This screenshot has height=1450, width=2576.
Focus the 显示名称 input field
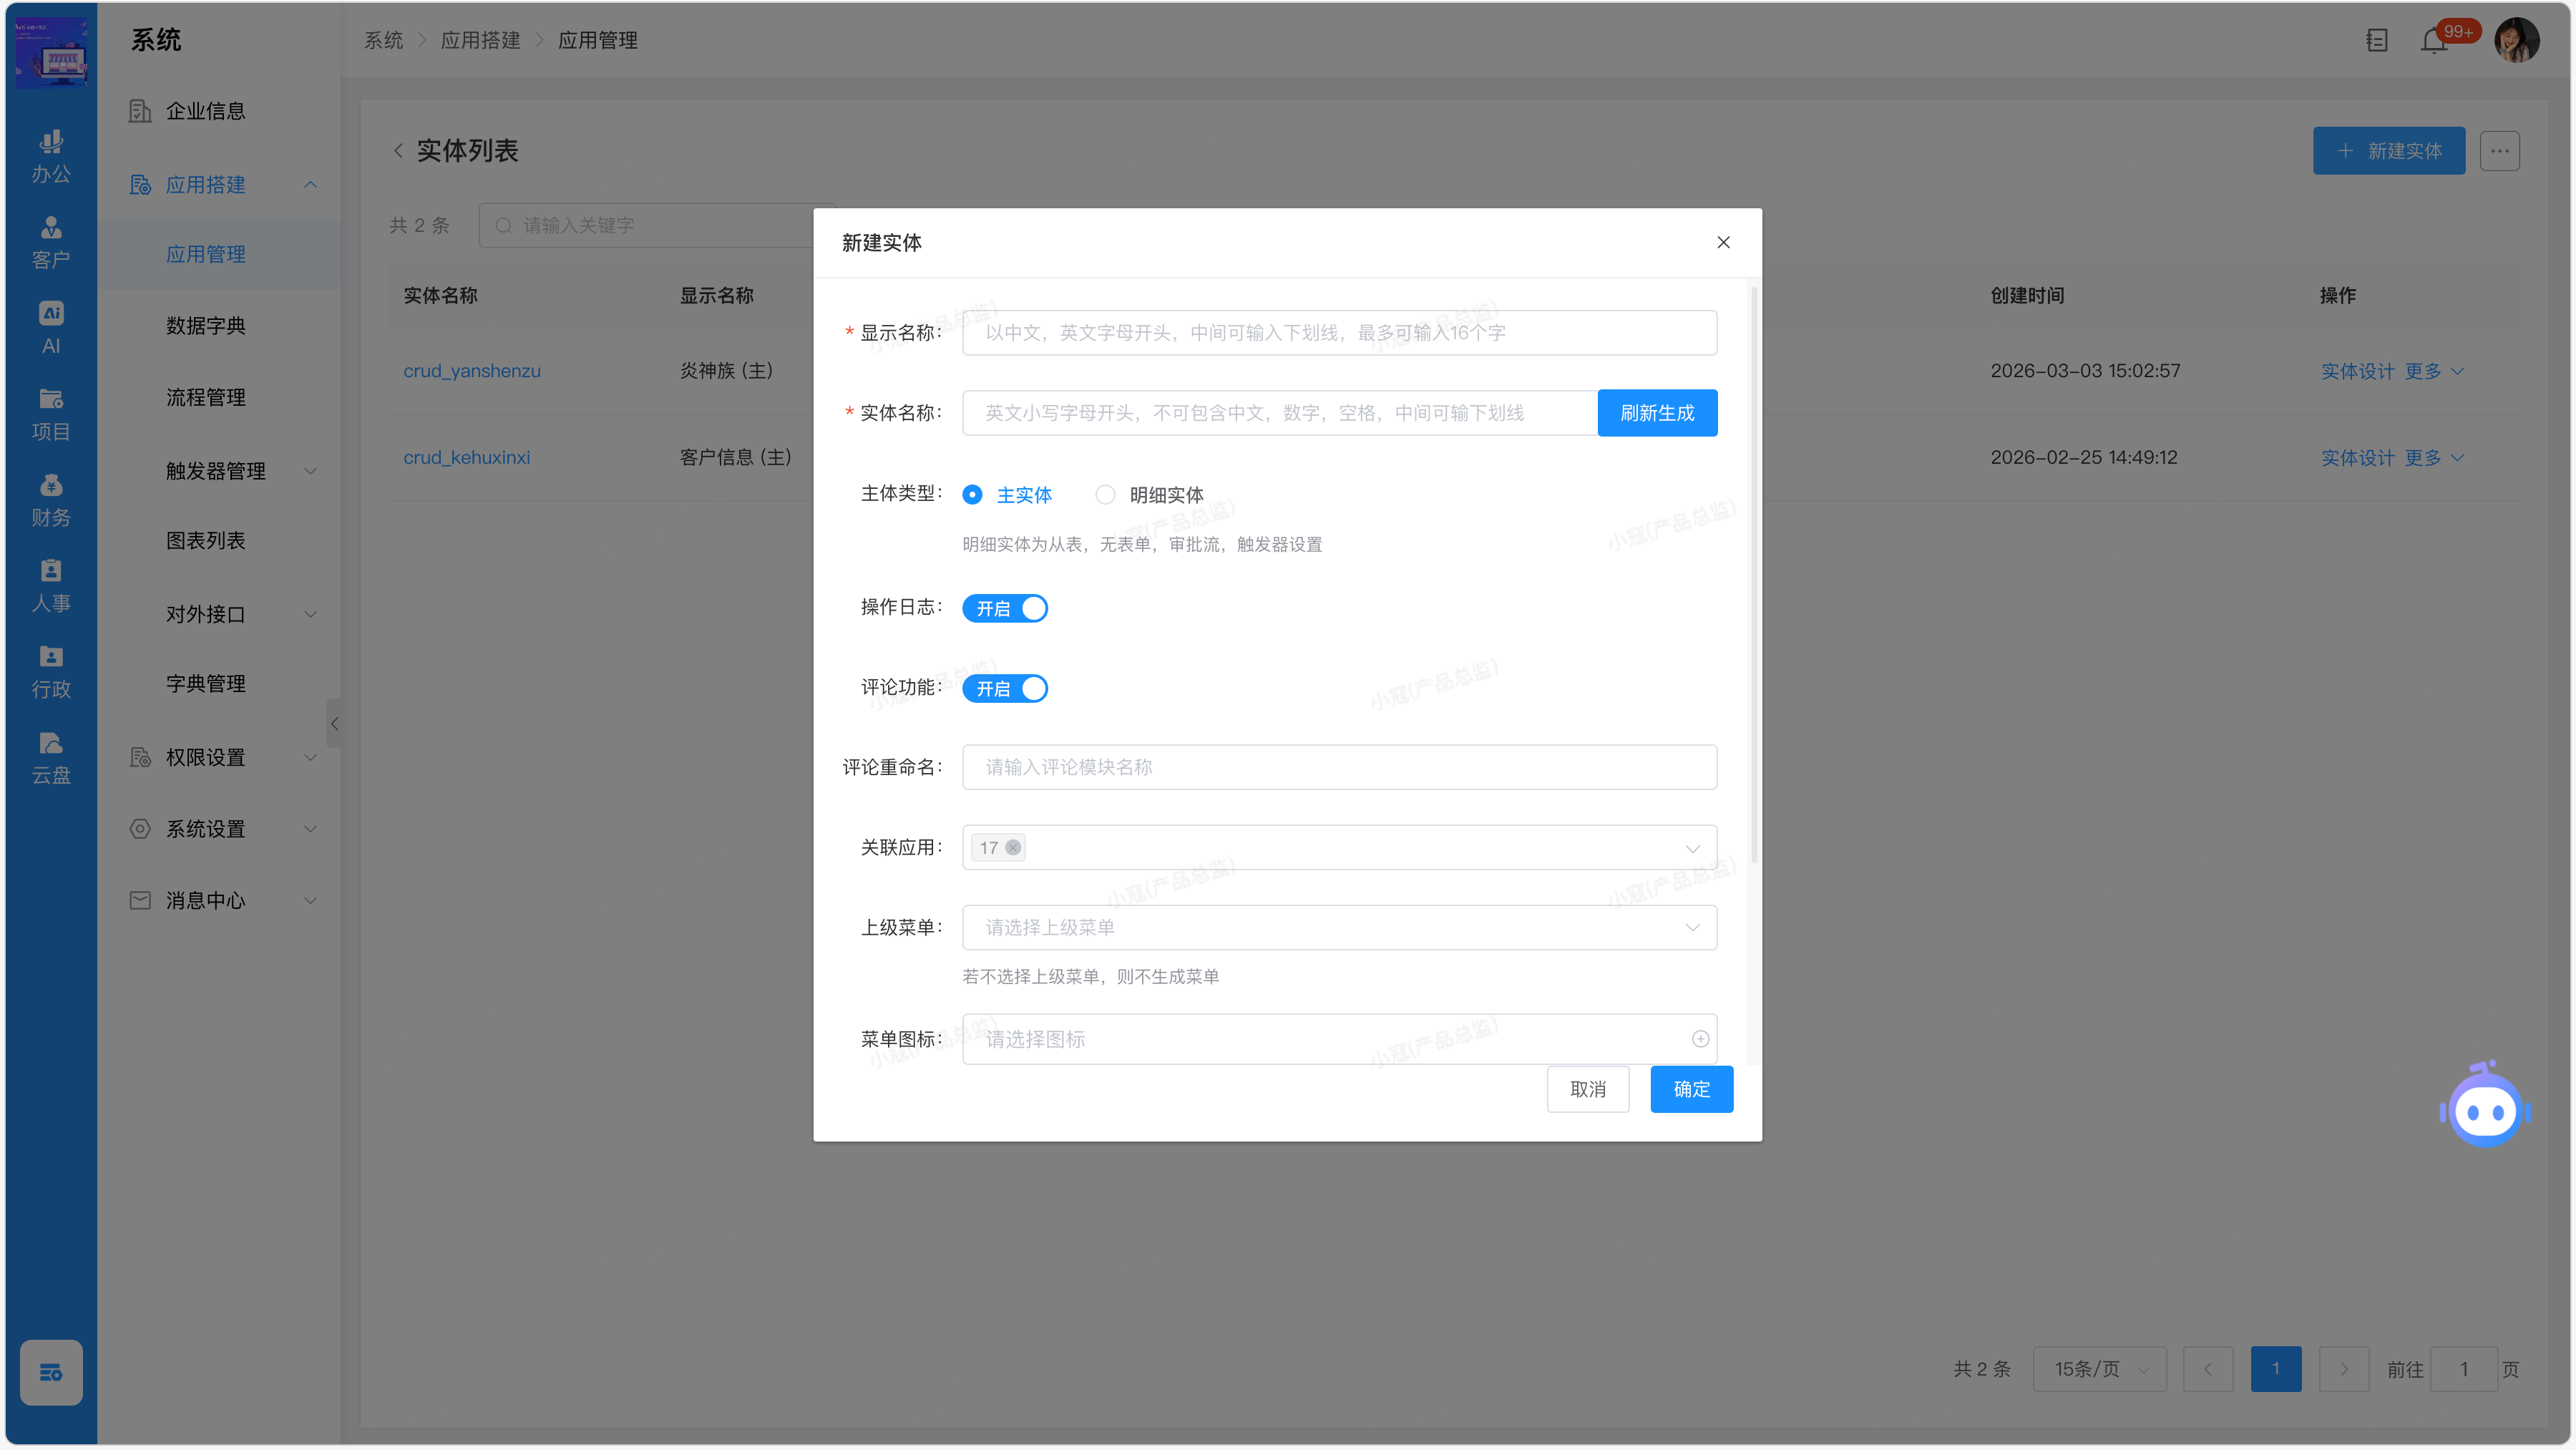pyautogui.click(x=1339, y=333)
